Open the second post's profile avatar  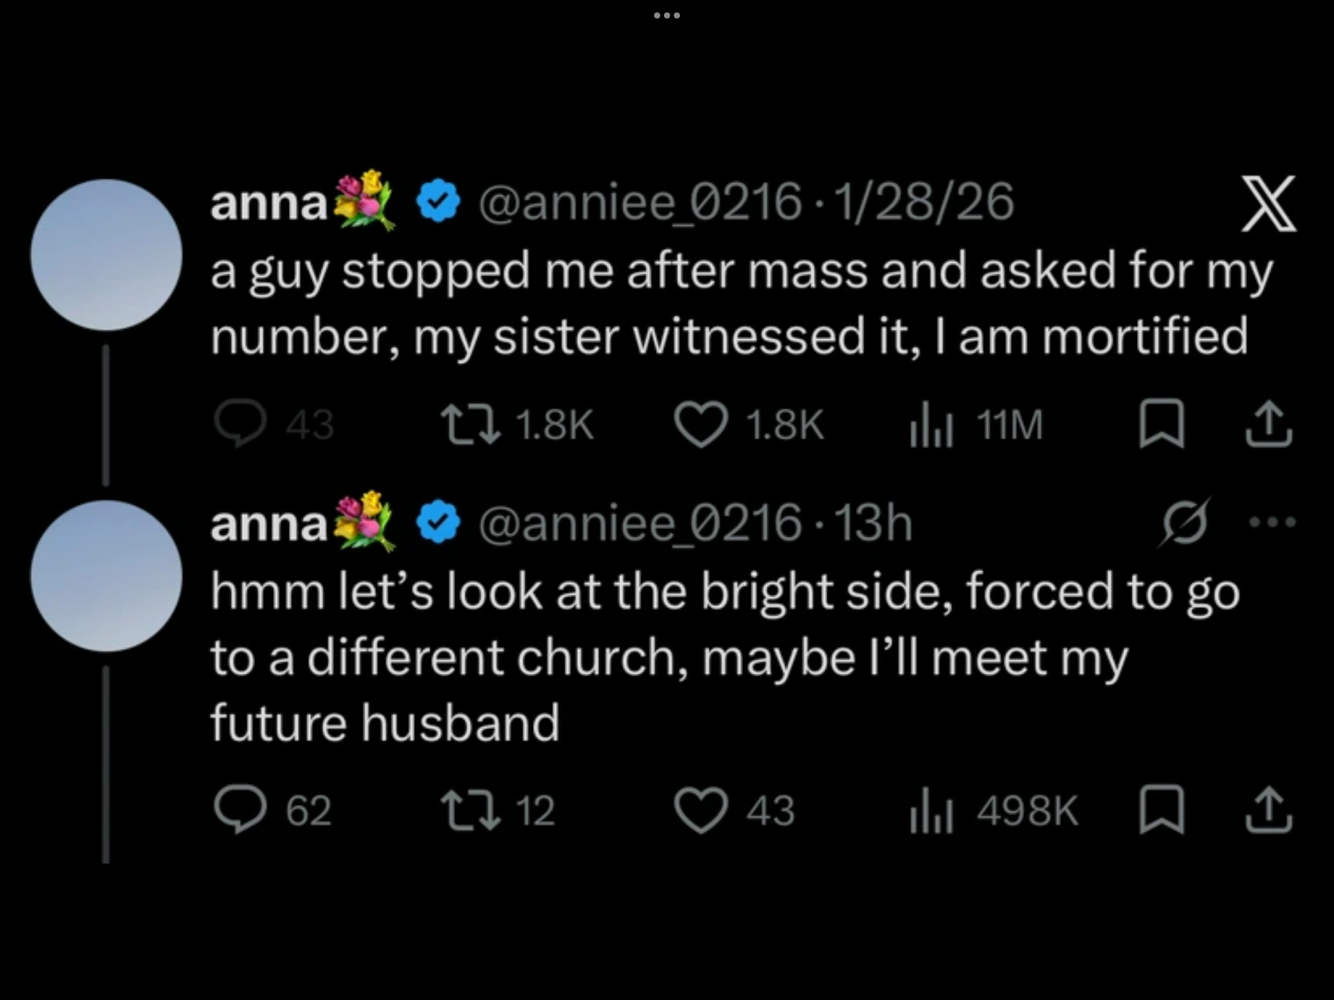(106, 576)
